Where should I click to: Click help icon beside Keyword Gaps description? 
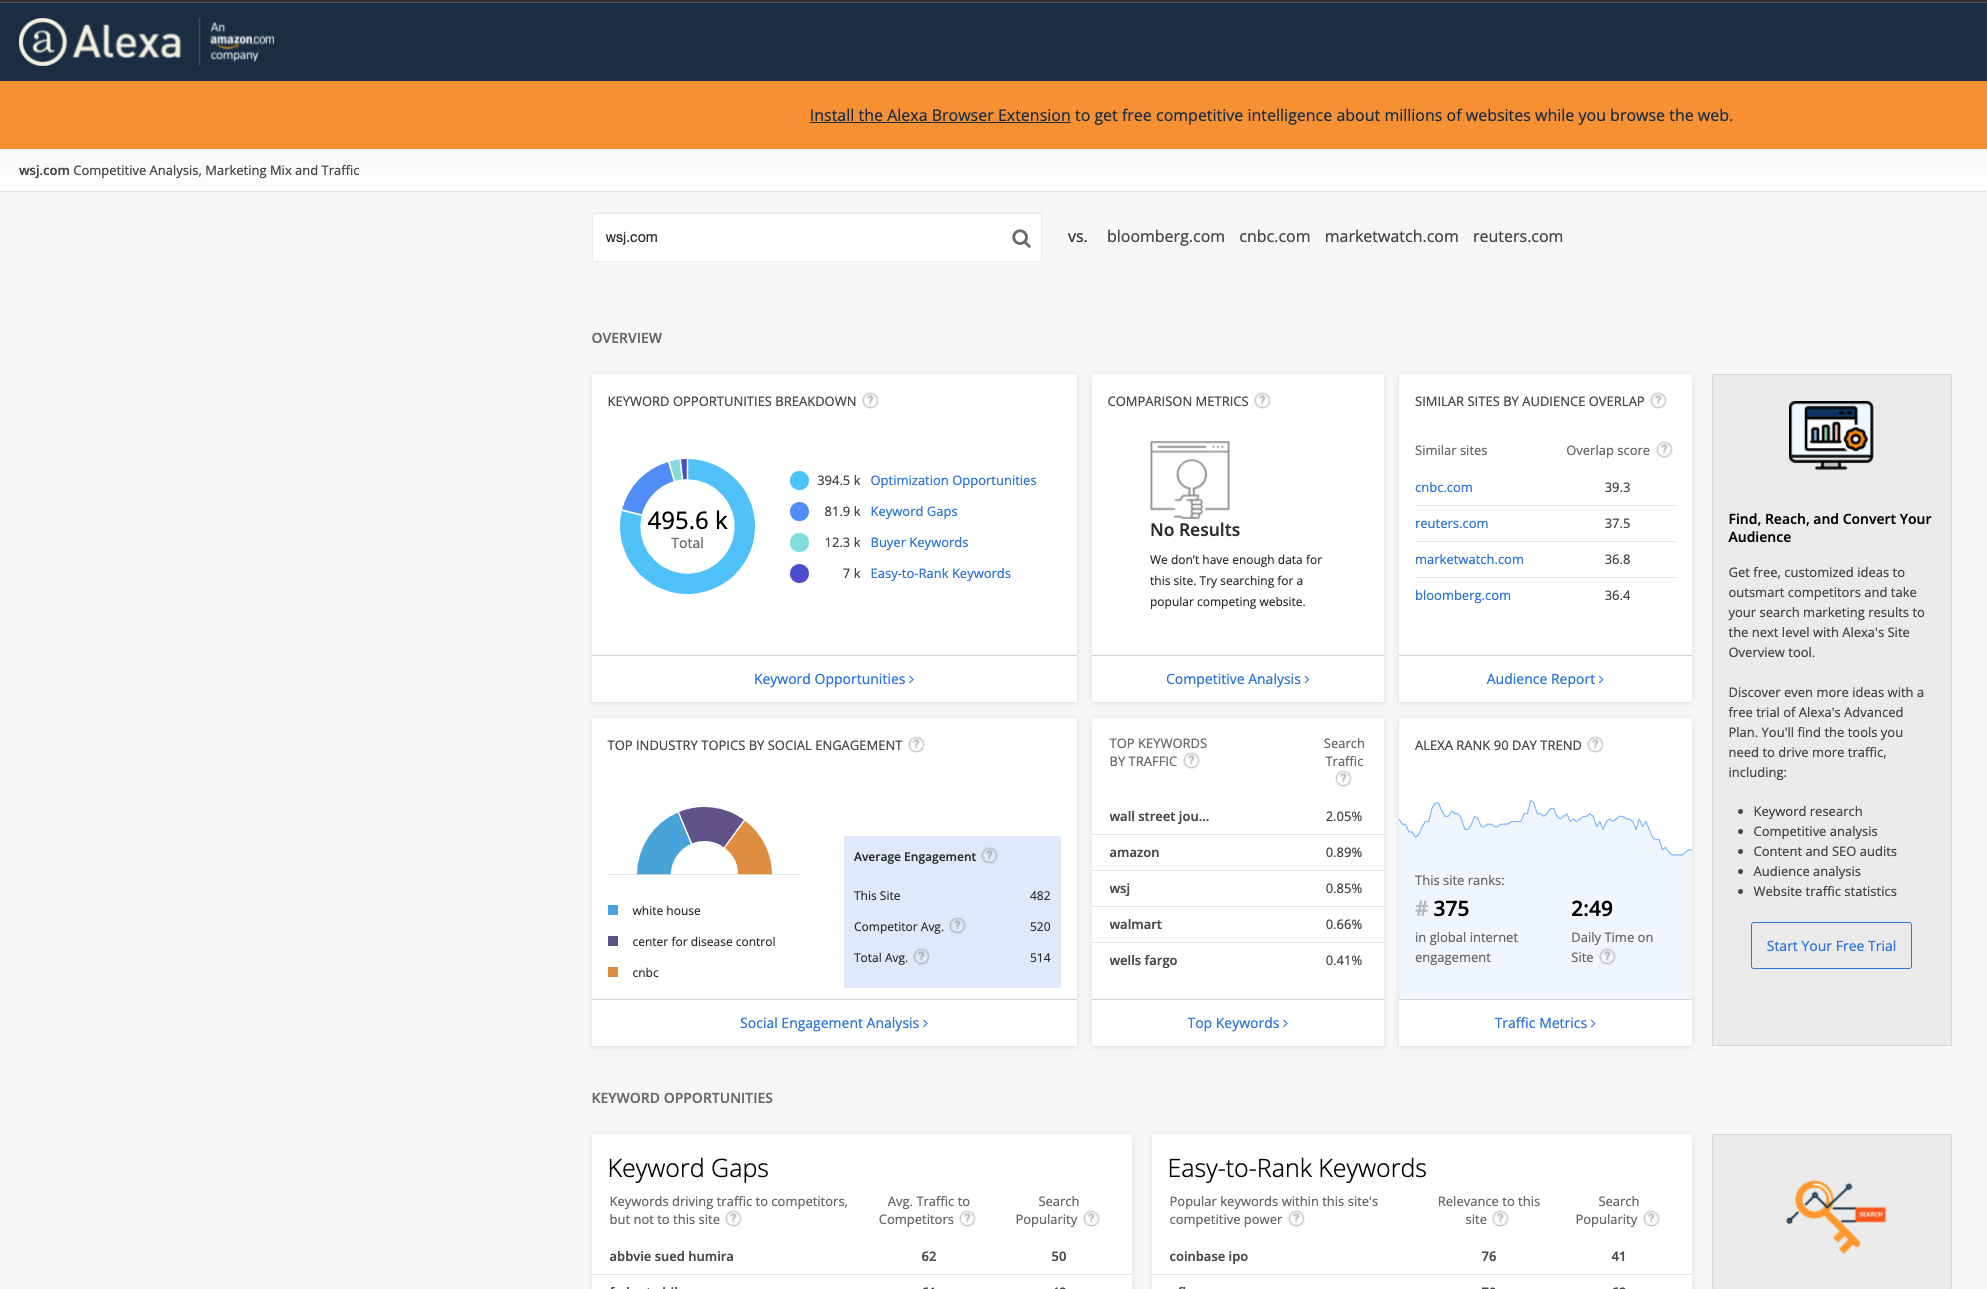click(x=733, y=1219)
